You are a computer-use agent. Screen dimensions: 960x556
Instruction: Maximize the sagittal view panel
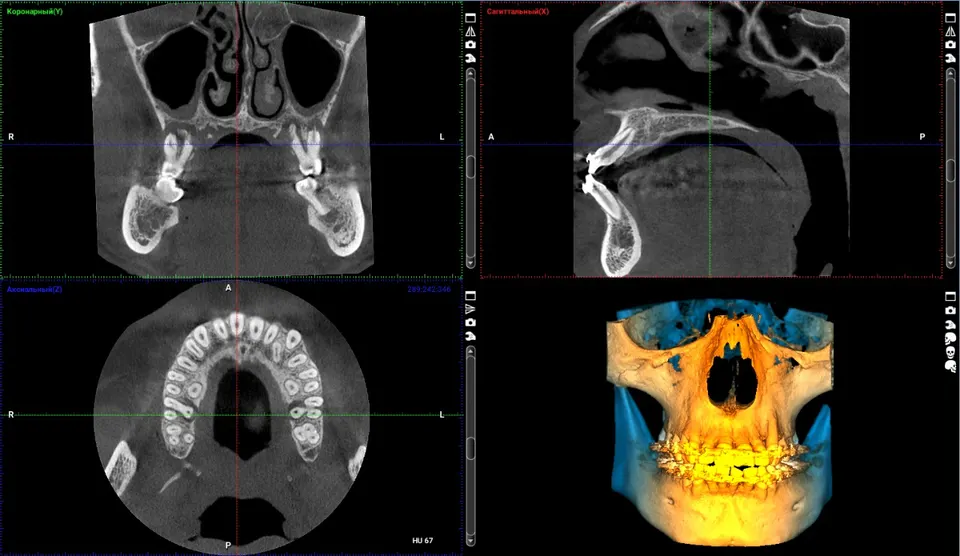pyautogui.click(x=950, y=18)
